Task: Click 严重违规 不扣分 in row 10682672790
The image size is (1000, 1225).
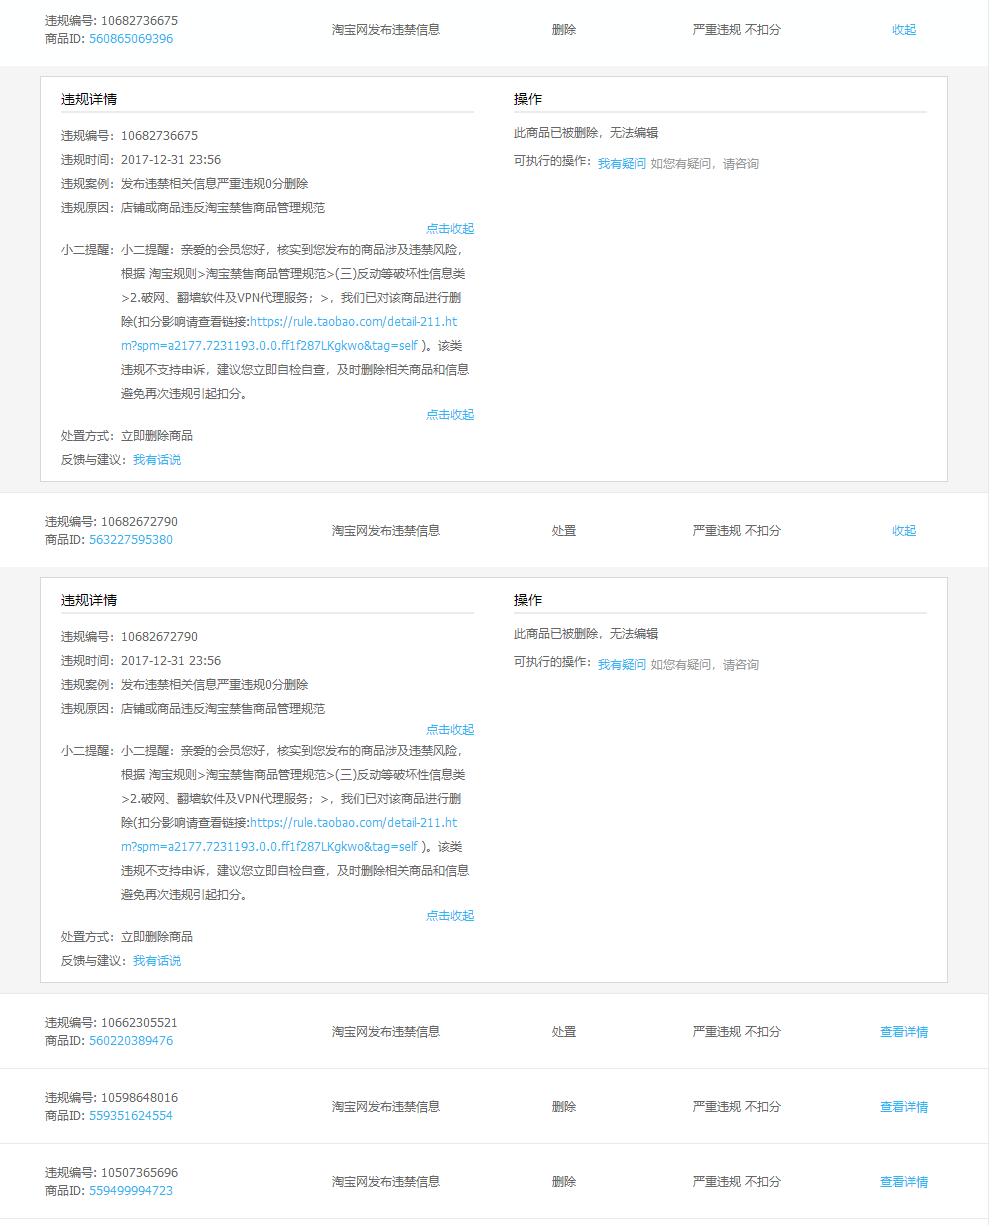Action: tap(737, 531)
